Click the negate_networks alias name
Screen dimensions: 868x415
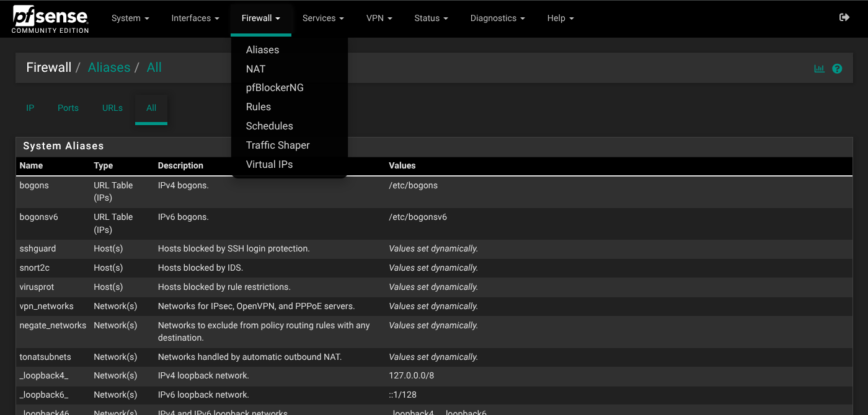pyautogui.click(x=53, y=325)
